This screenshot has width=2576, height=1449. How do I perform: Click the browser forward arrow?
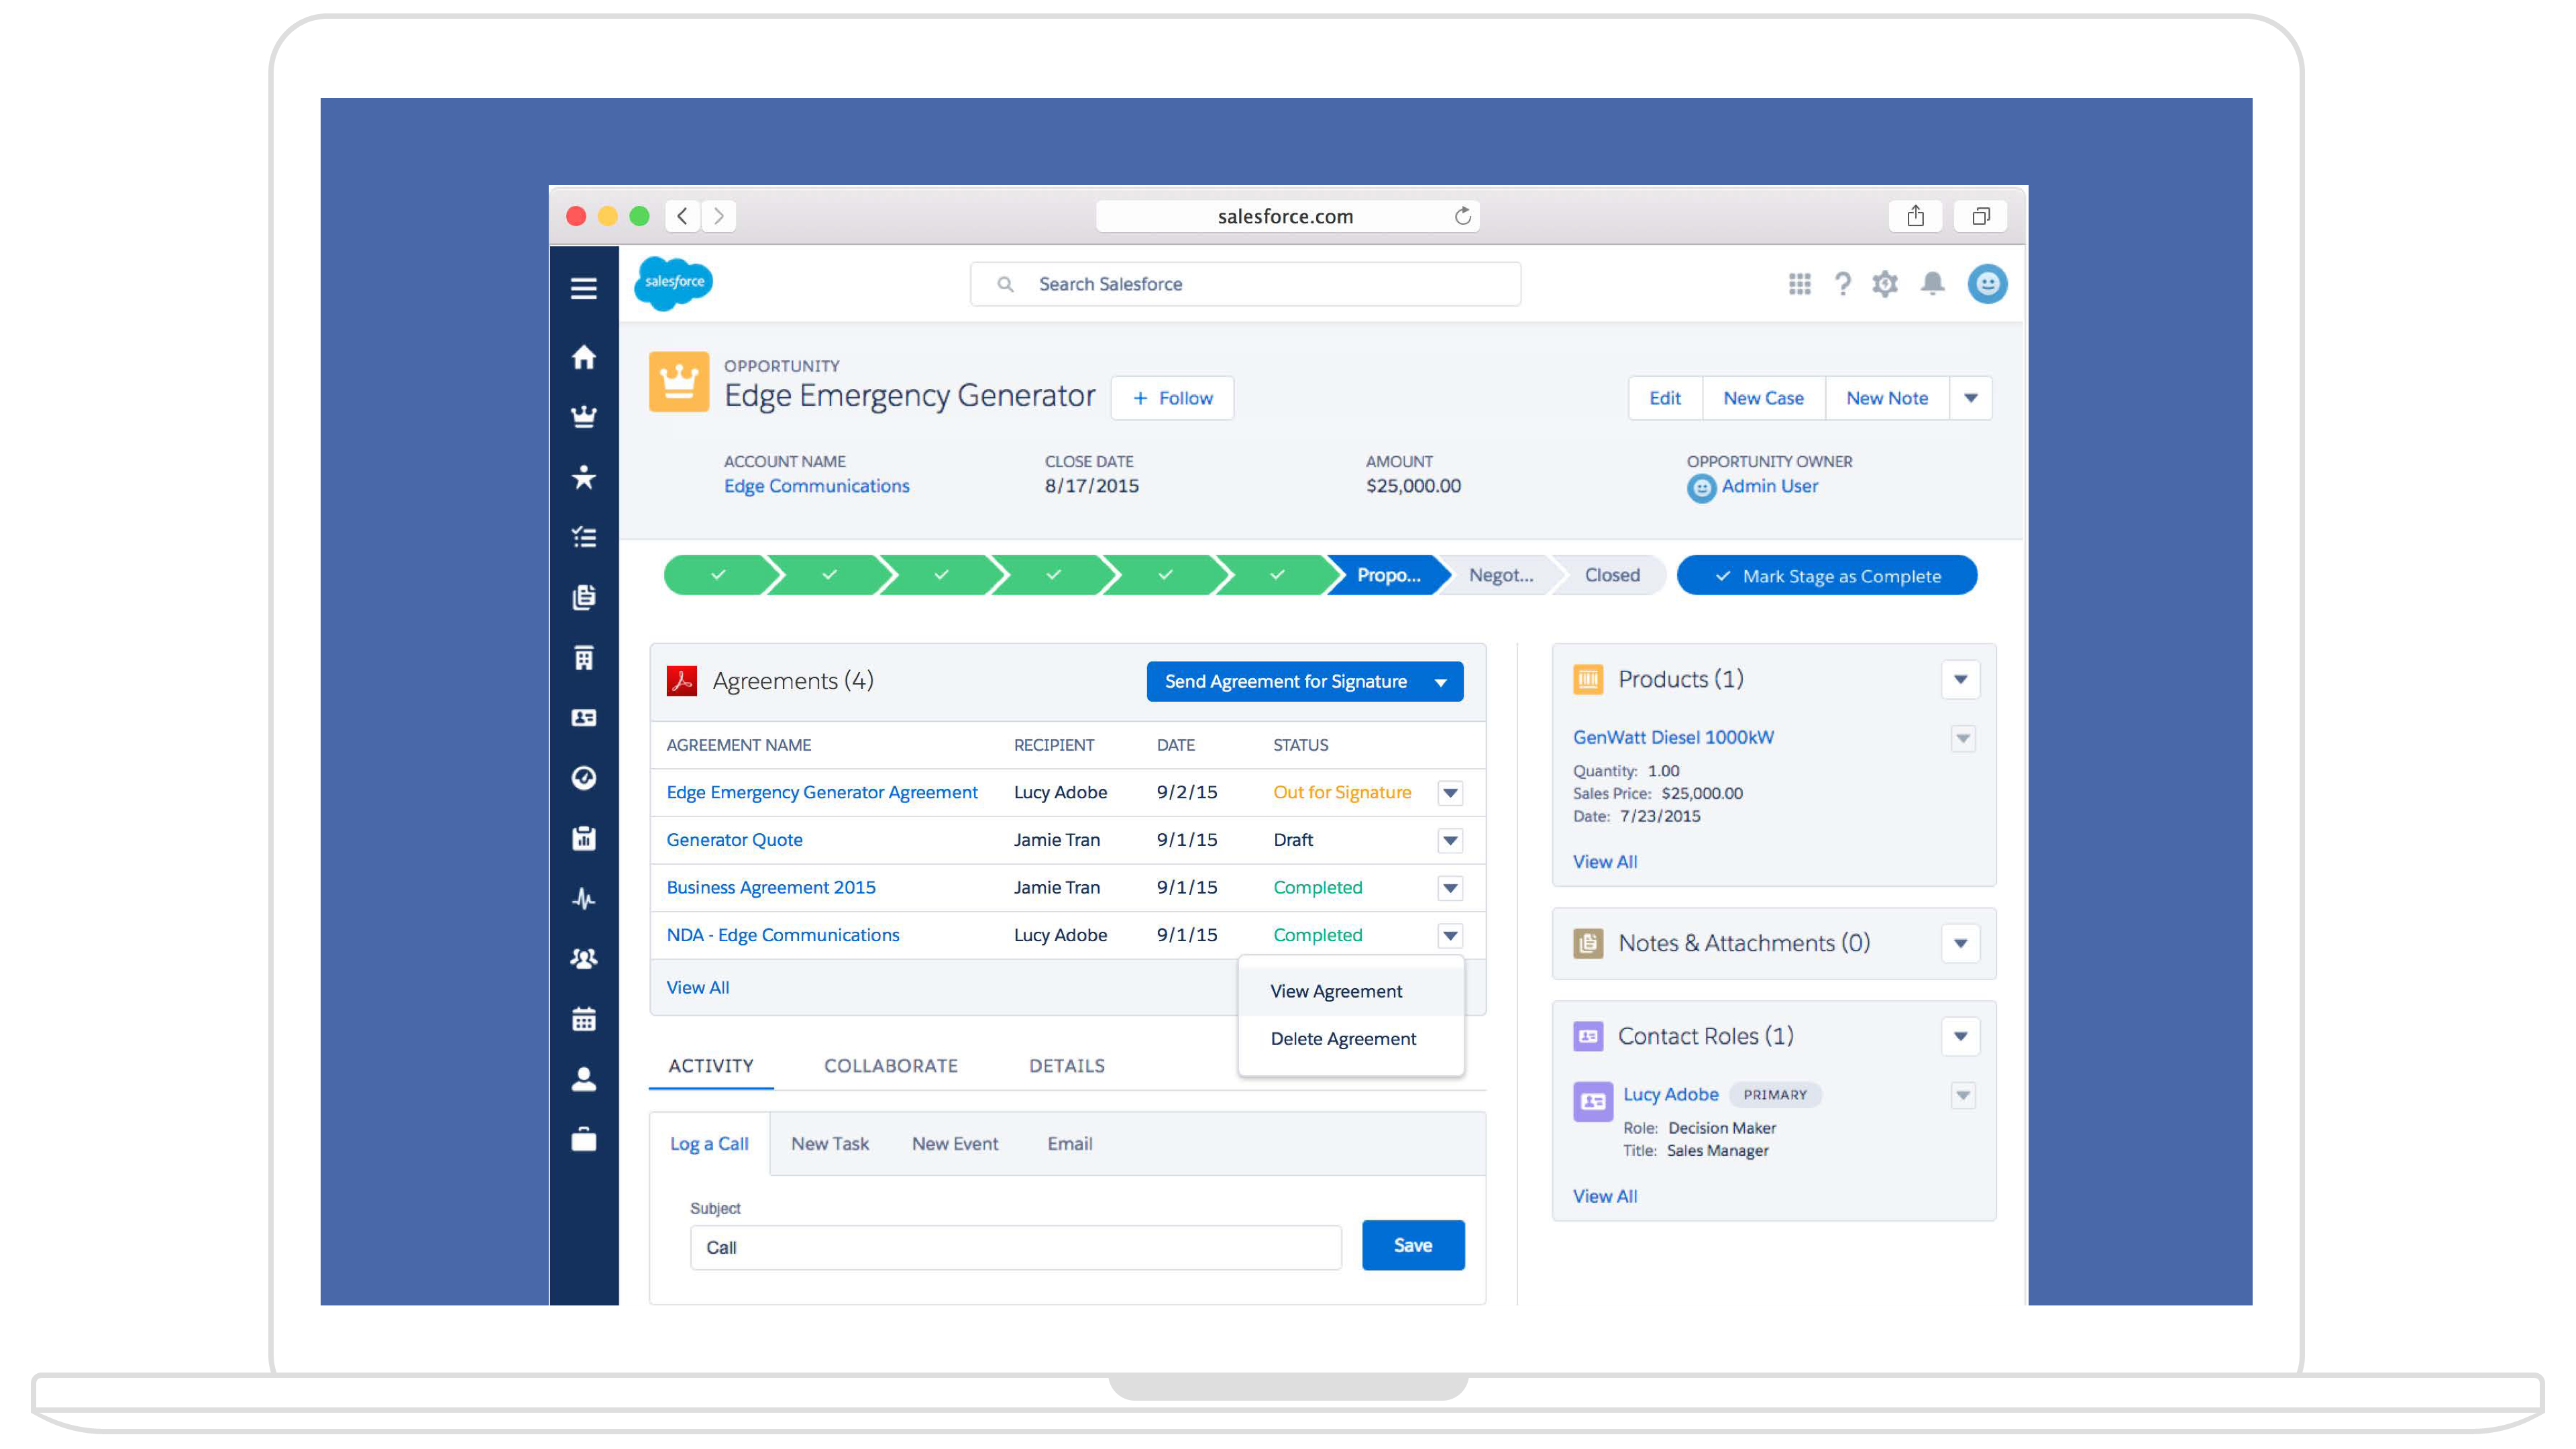(x=719, y=216)
